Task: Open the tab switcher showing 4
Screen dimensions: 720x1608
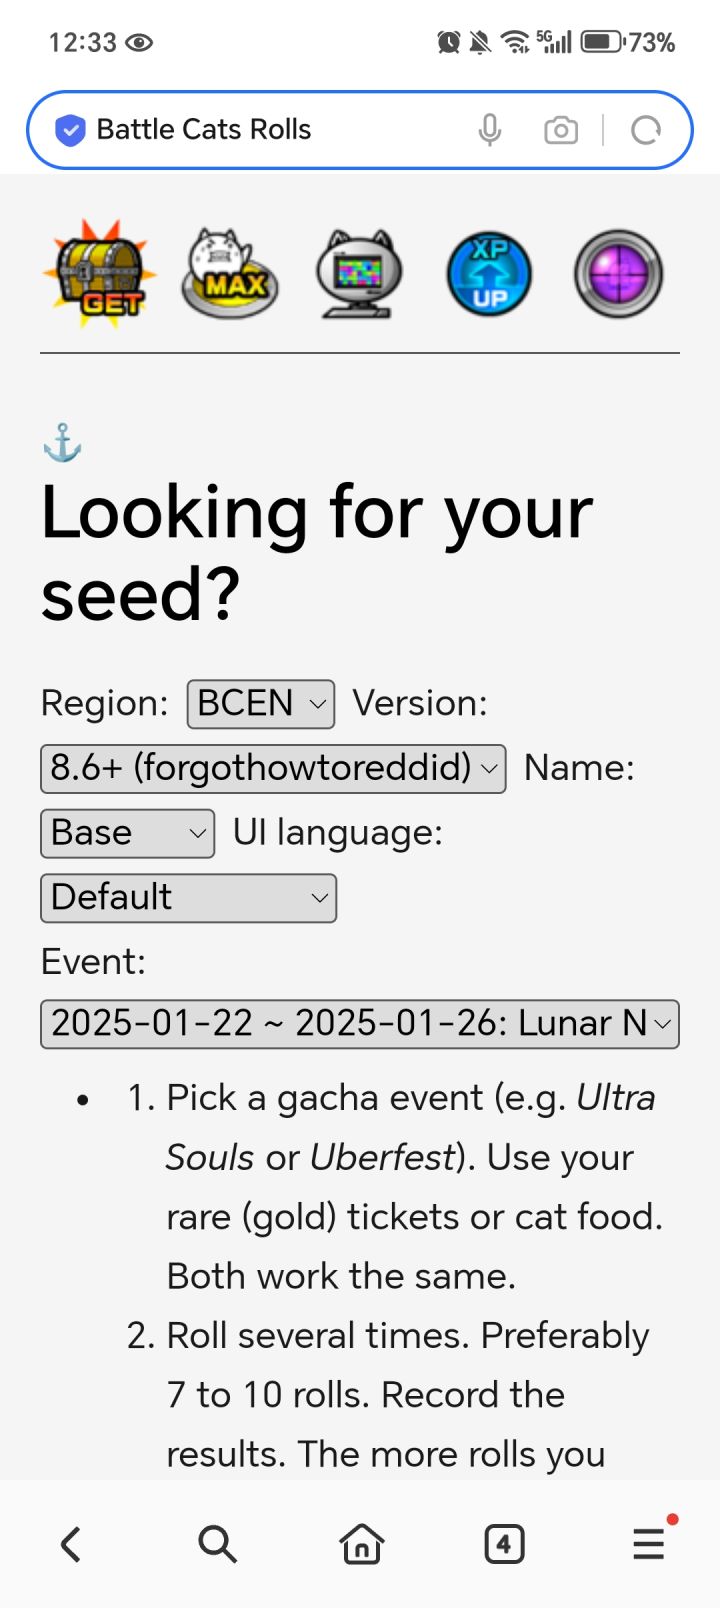Action: (504, 1544)
